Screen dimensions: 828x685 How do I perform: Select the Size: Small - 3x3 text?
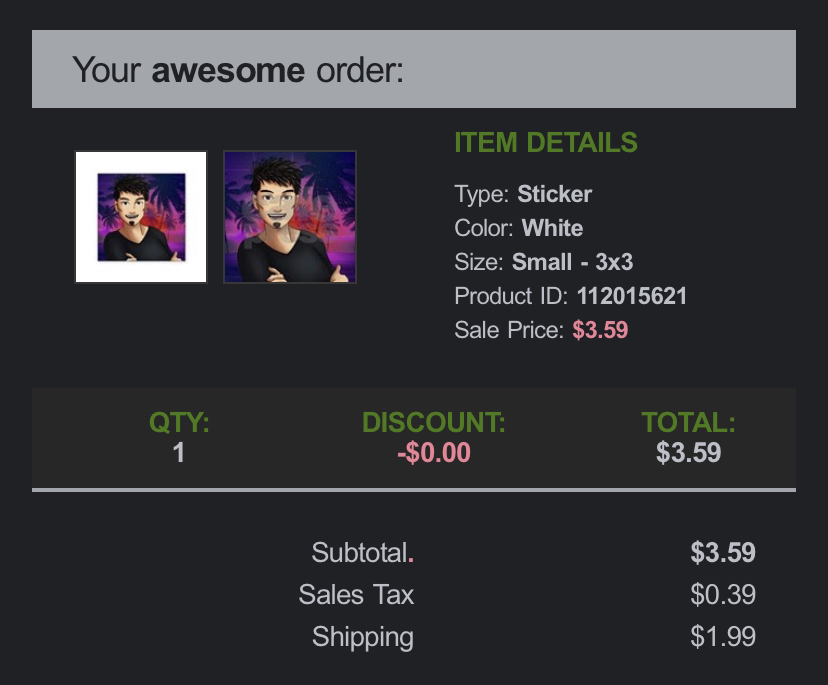point(543,262)
